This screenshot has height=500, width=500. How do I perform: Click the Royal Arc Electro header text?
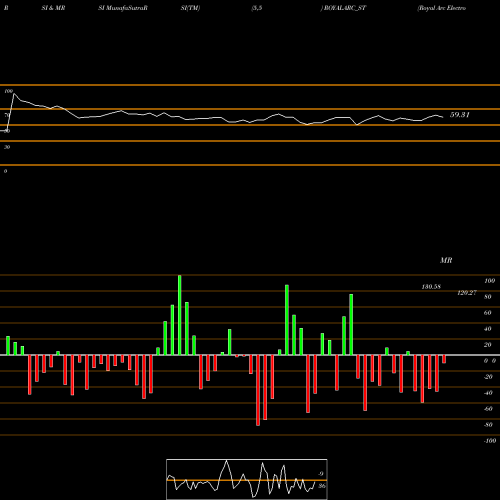442,8
